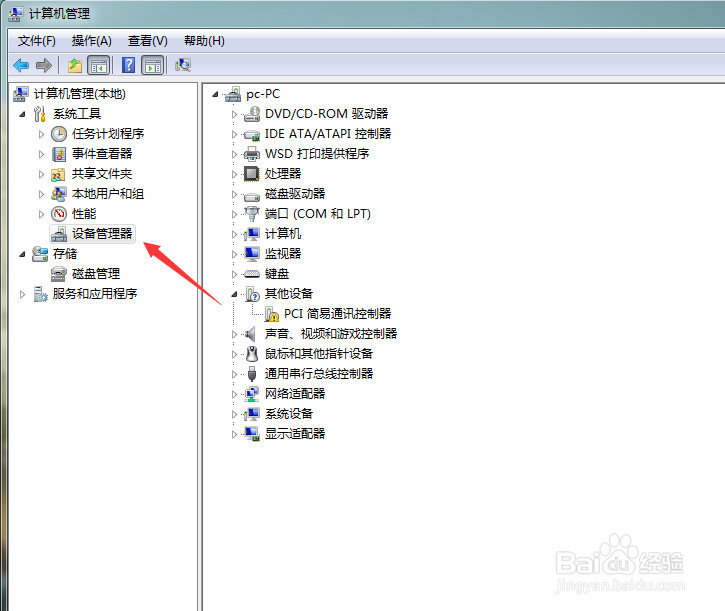Select 本地用户和组 tree item
Screen dimensions: 725x611
click(x=108, y=194)
